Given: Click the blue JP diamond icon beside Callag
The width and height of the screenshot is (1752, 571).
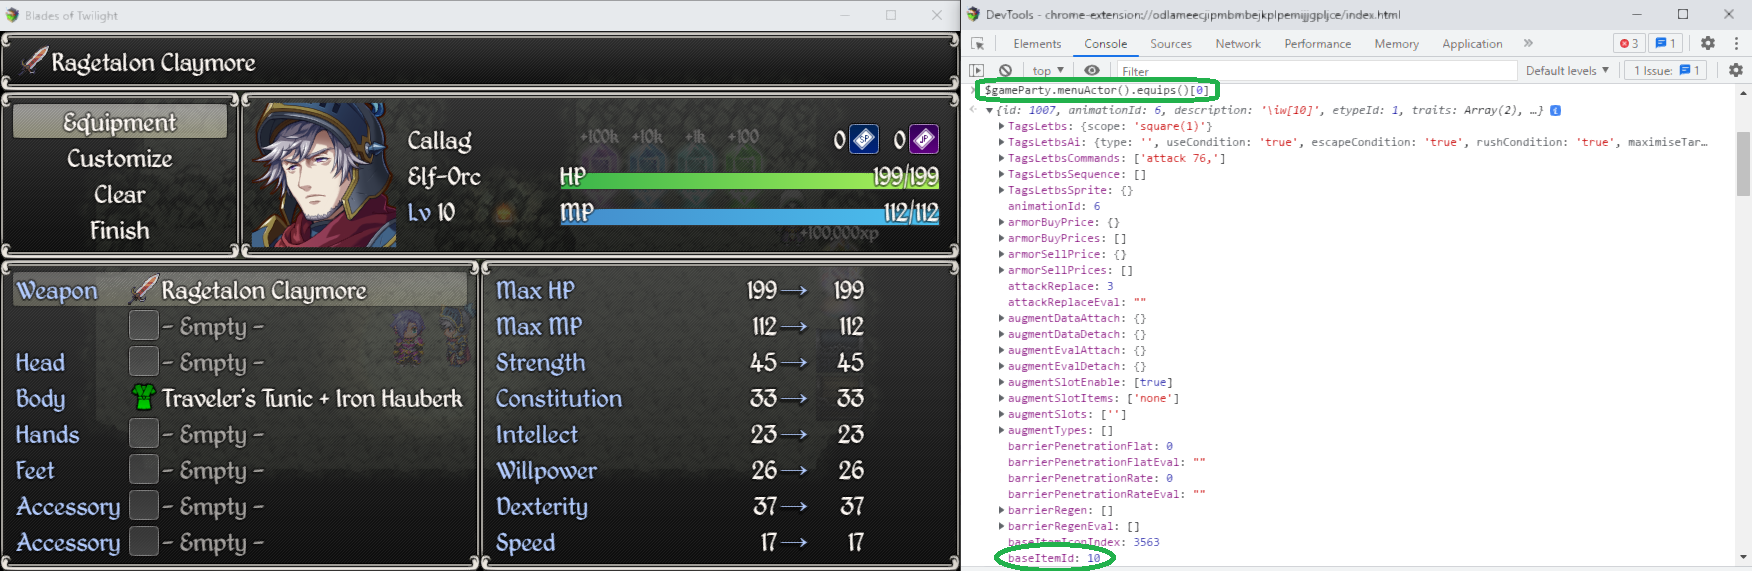Looking at the screenshot, I should pos(864,140).
